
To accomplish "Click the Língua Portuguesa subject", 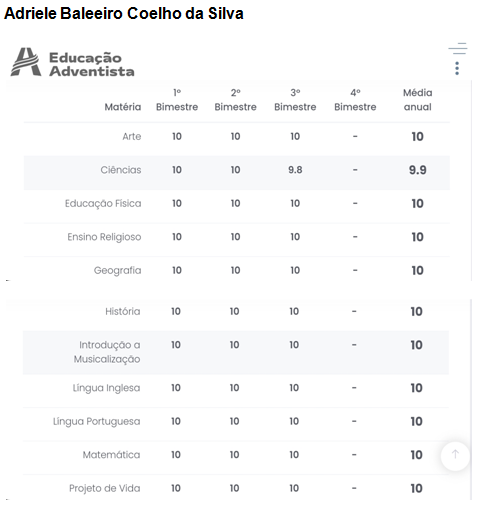I will (96, 422).
